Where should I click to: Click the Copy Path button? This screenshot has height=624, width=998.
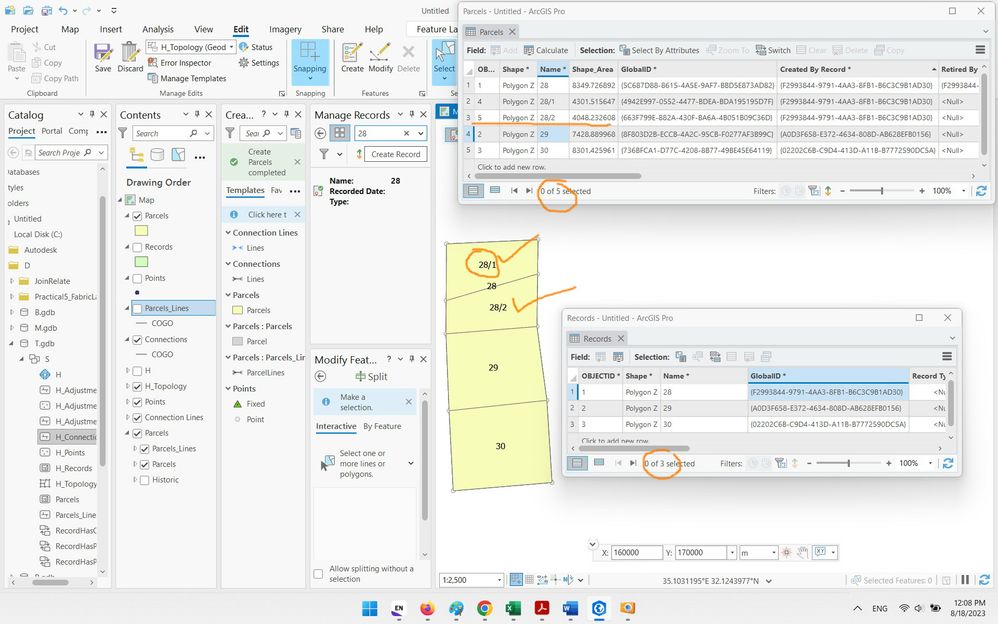pos(53,78)
